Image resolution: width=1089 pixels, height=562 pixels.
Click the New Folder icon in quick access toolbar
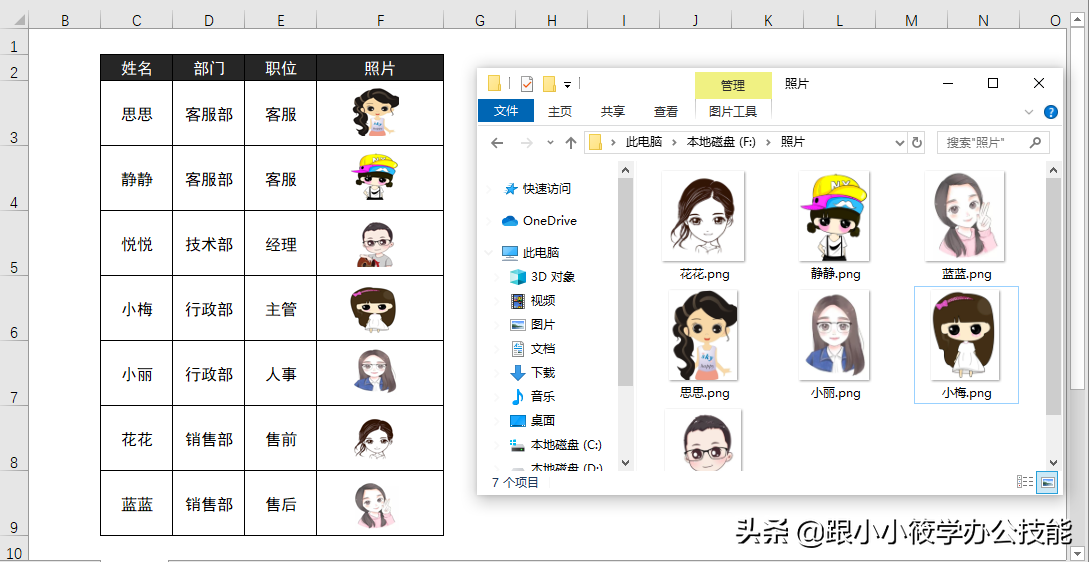click(549, 84)
